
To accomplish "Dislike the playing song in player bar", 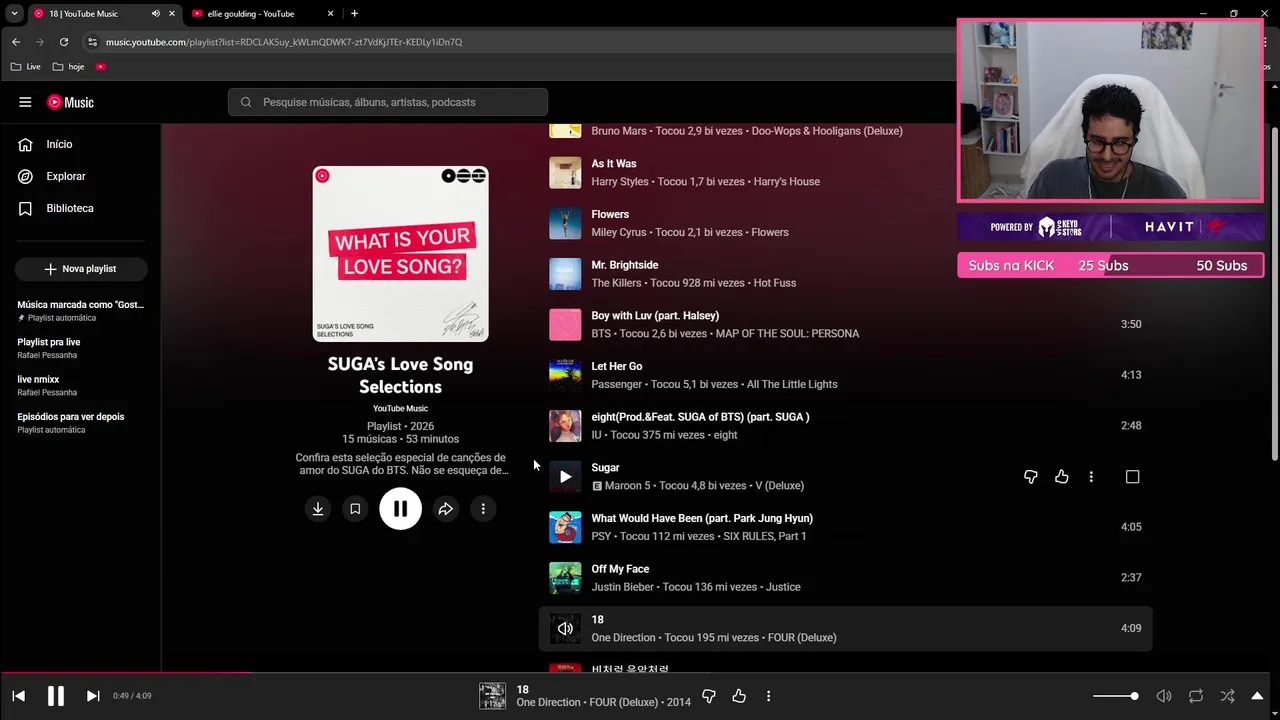I will [709, 696].
